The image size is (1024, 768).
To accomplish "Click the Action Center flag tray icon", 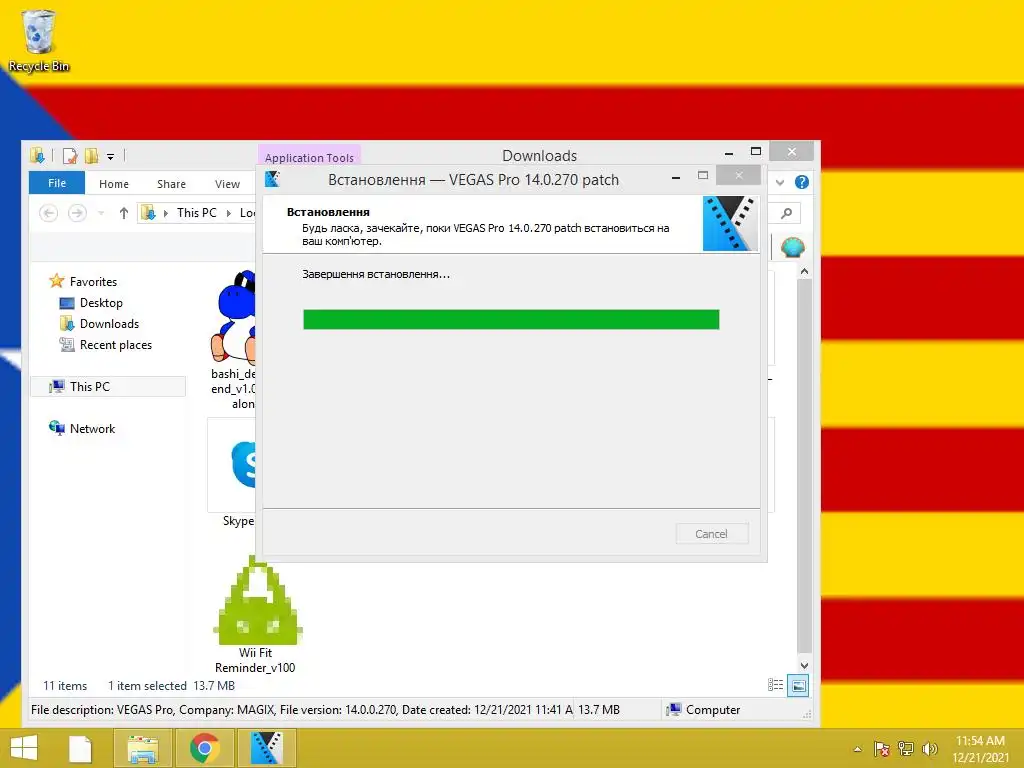I will (881, 748).
